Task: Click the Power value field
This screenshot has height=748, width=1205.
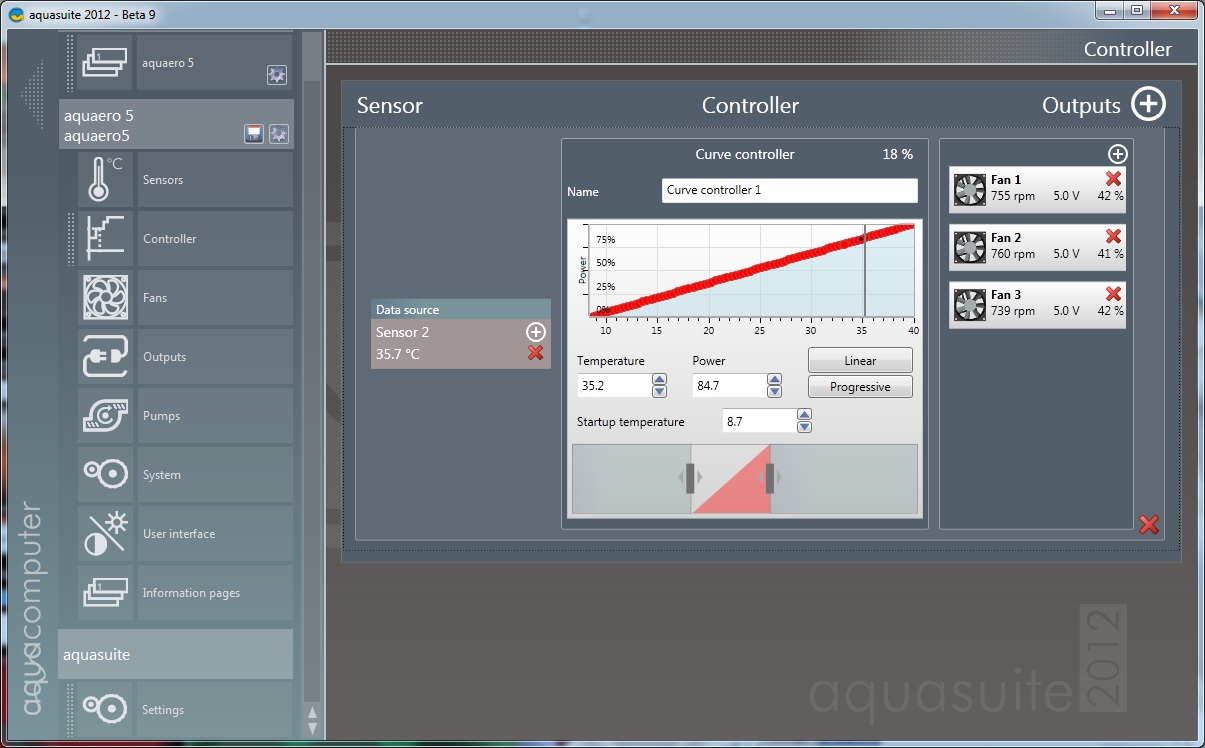Action: (x=730, y=386)
